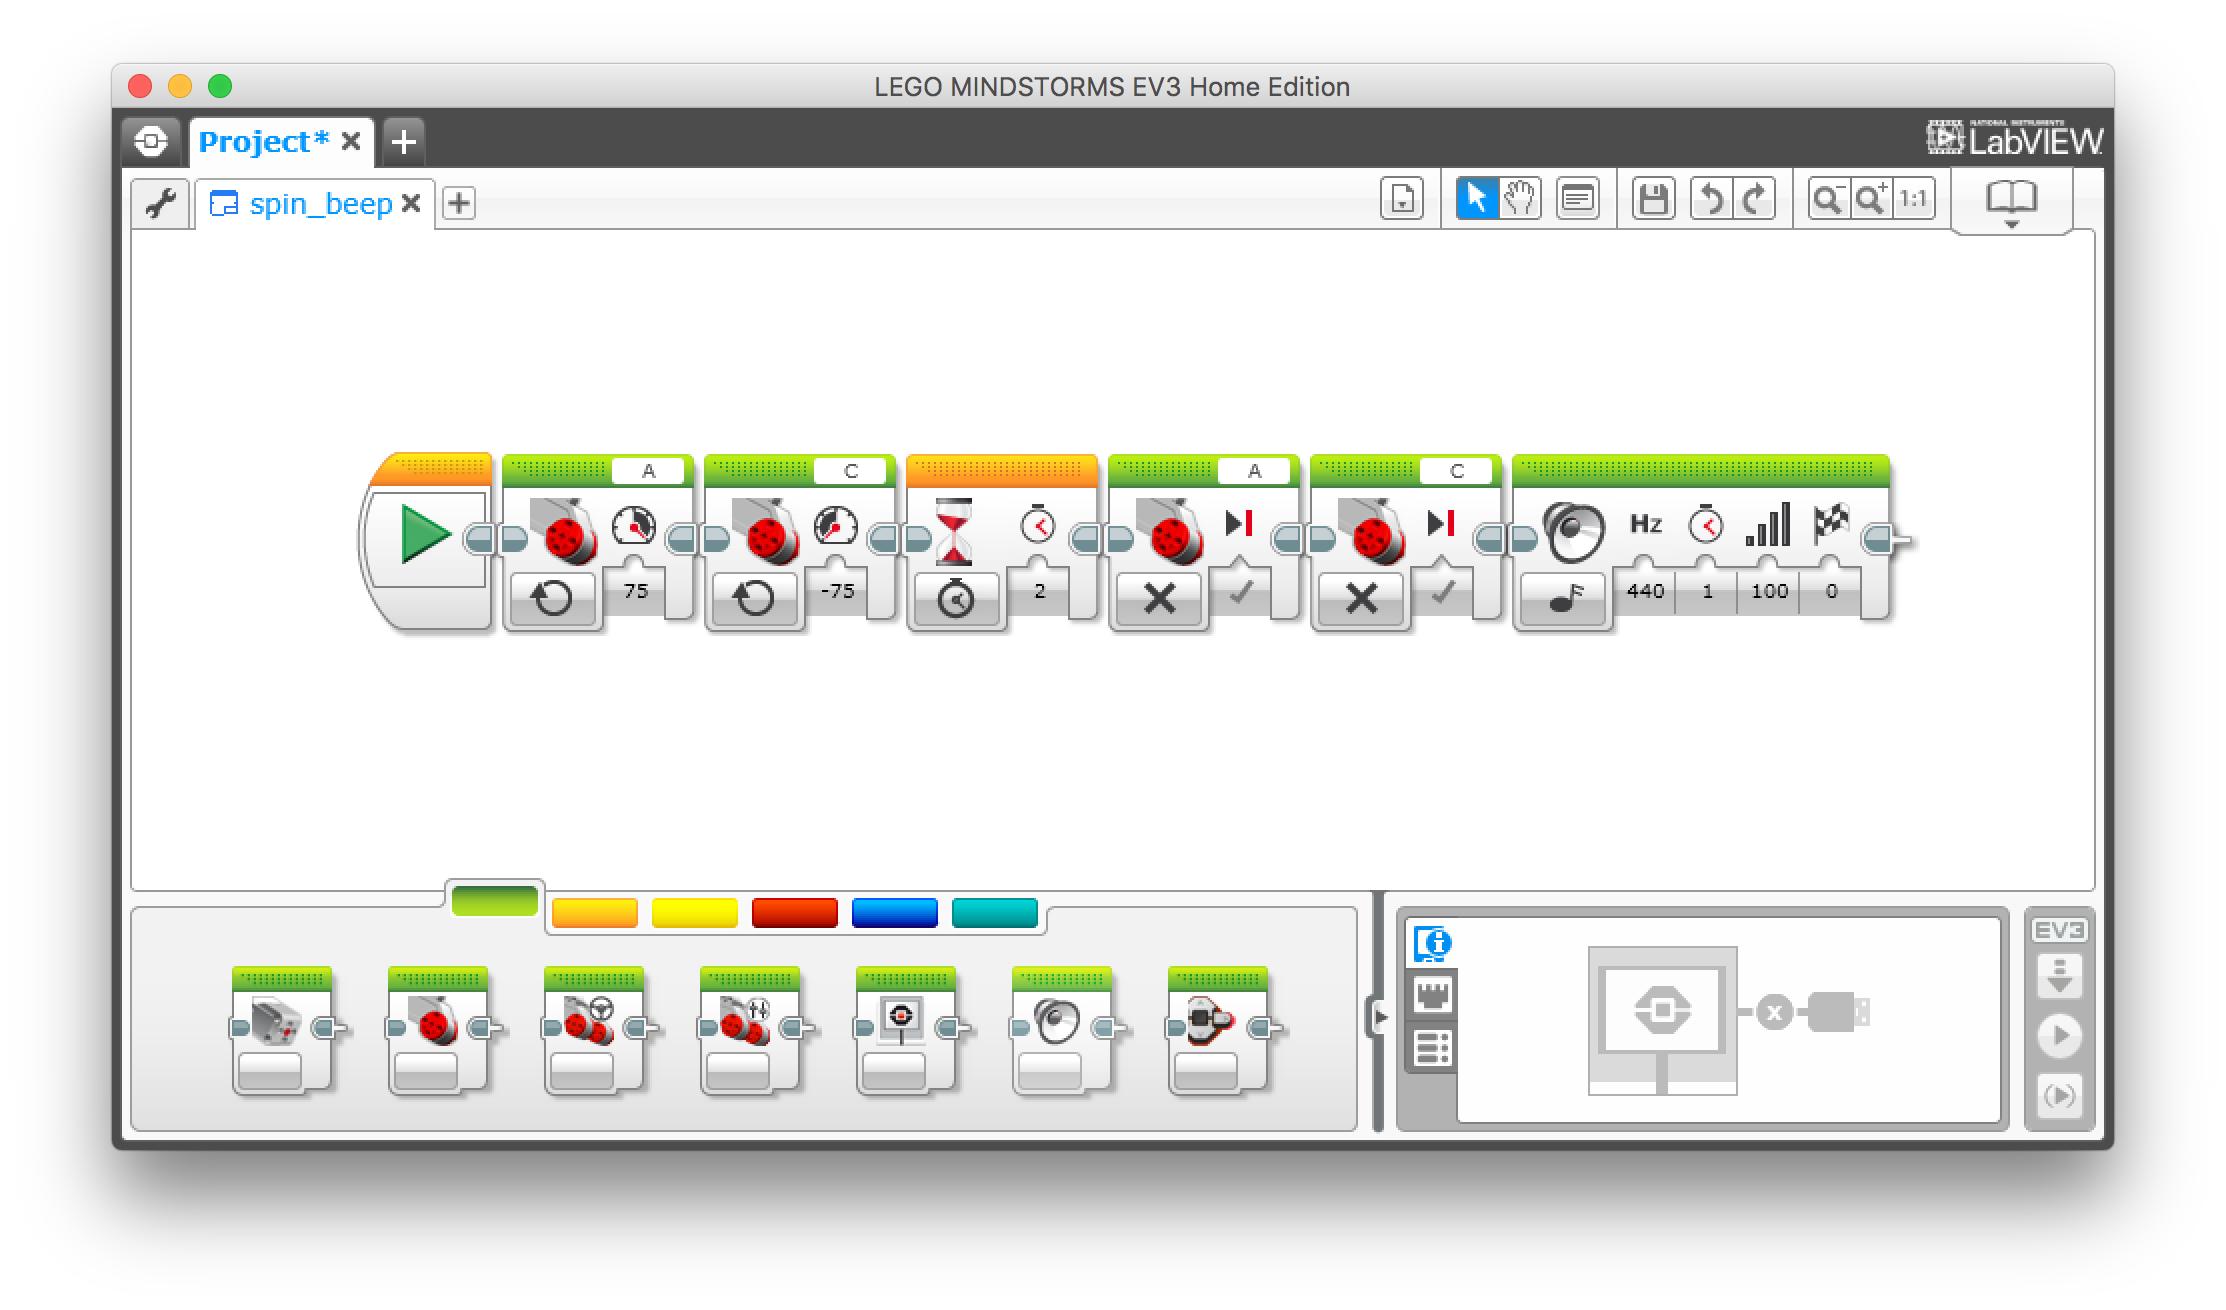
Task: Click the Sound block in palette
Action: 1060,1029
